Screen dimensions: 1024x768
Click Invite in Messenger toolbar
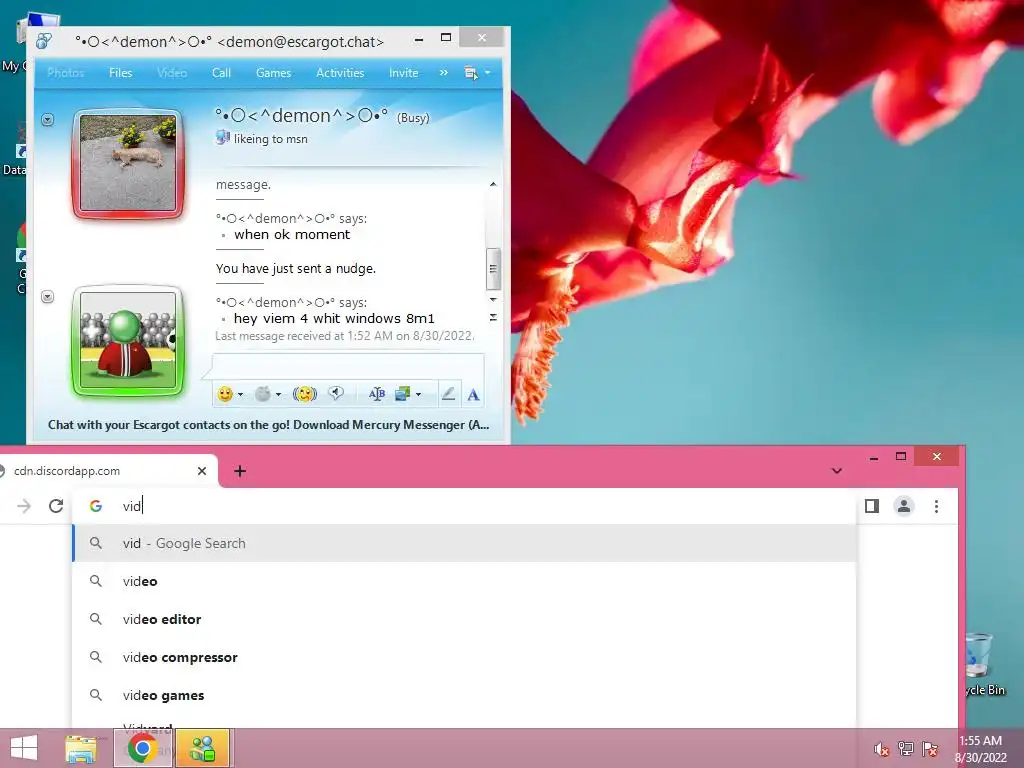click(x=403, y=72)
